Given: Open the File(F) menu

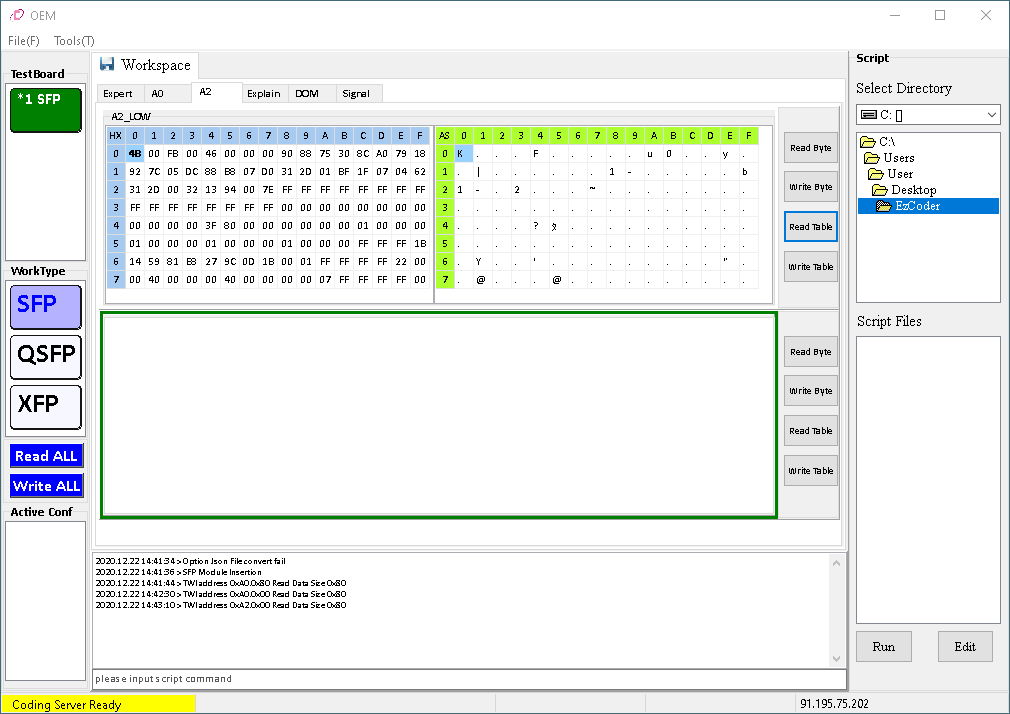Looking at the screenshot, I should 24,41.
